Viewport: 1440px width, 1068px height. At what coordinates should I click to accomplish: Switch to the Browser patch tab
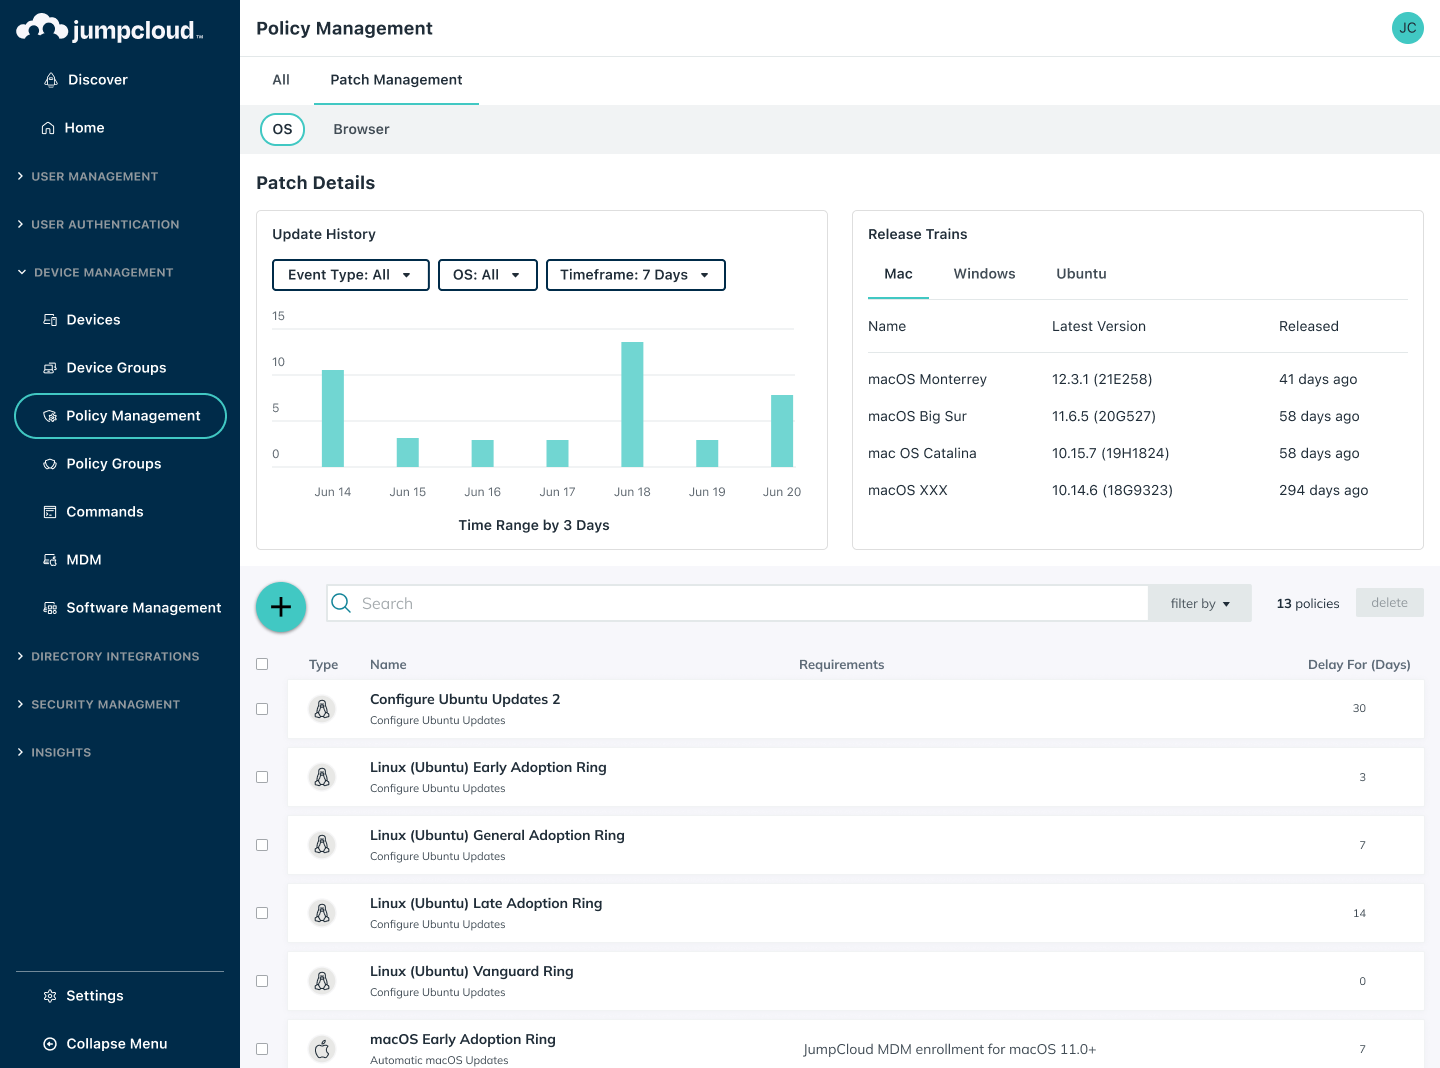click(x=361, y=130)
